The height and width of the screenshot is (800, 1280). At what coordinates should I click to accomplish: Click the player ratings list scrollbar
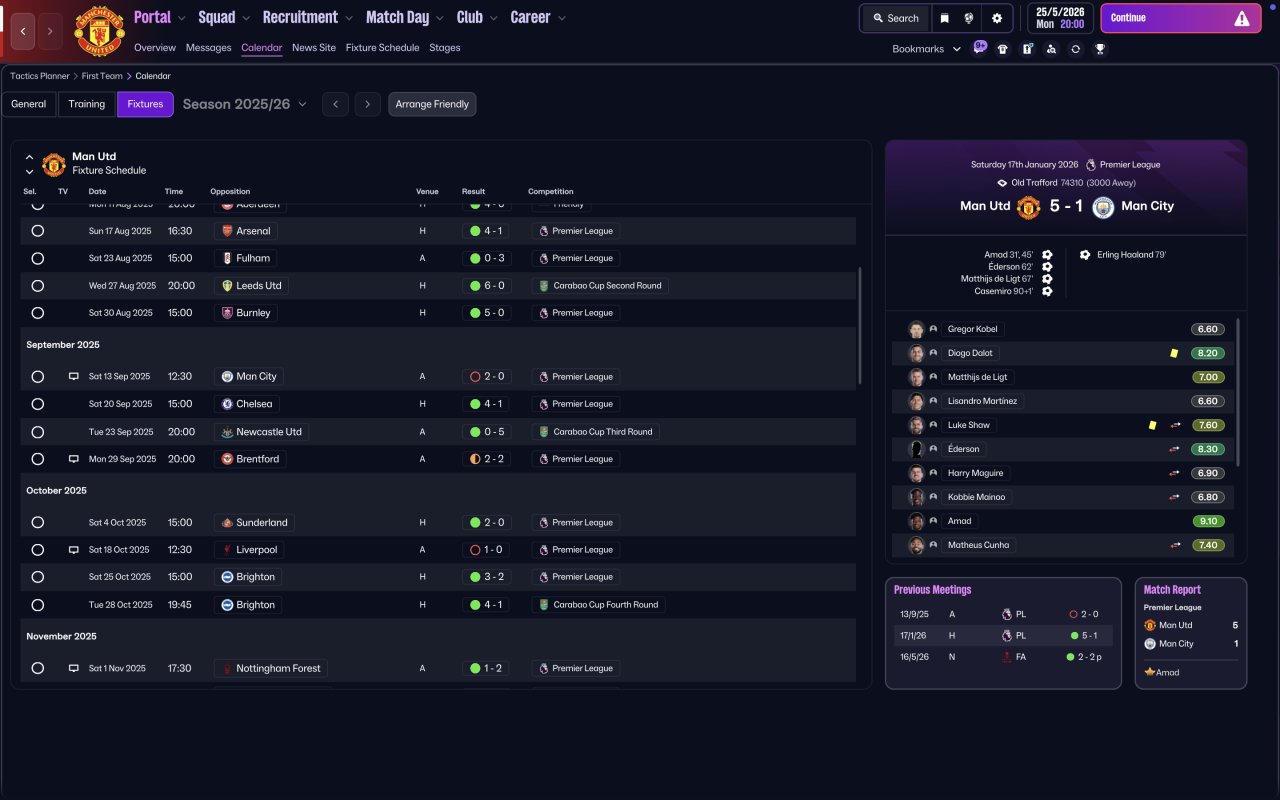1238,391
